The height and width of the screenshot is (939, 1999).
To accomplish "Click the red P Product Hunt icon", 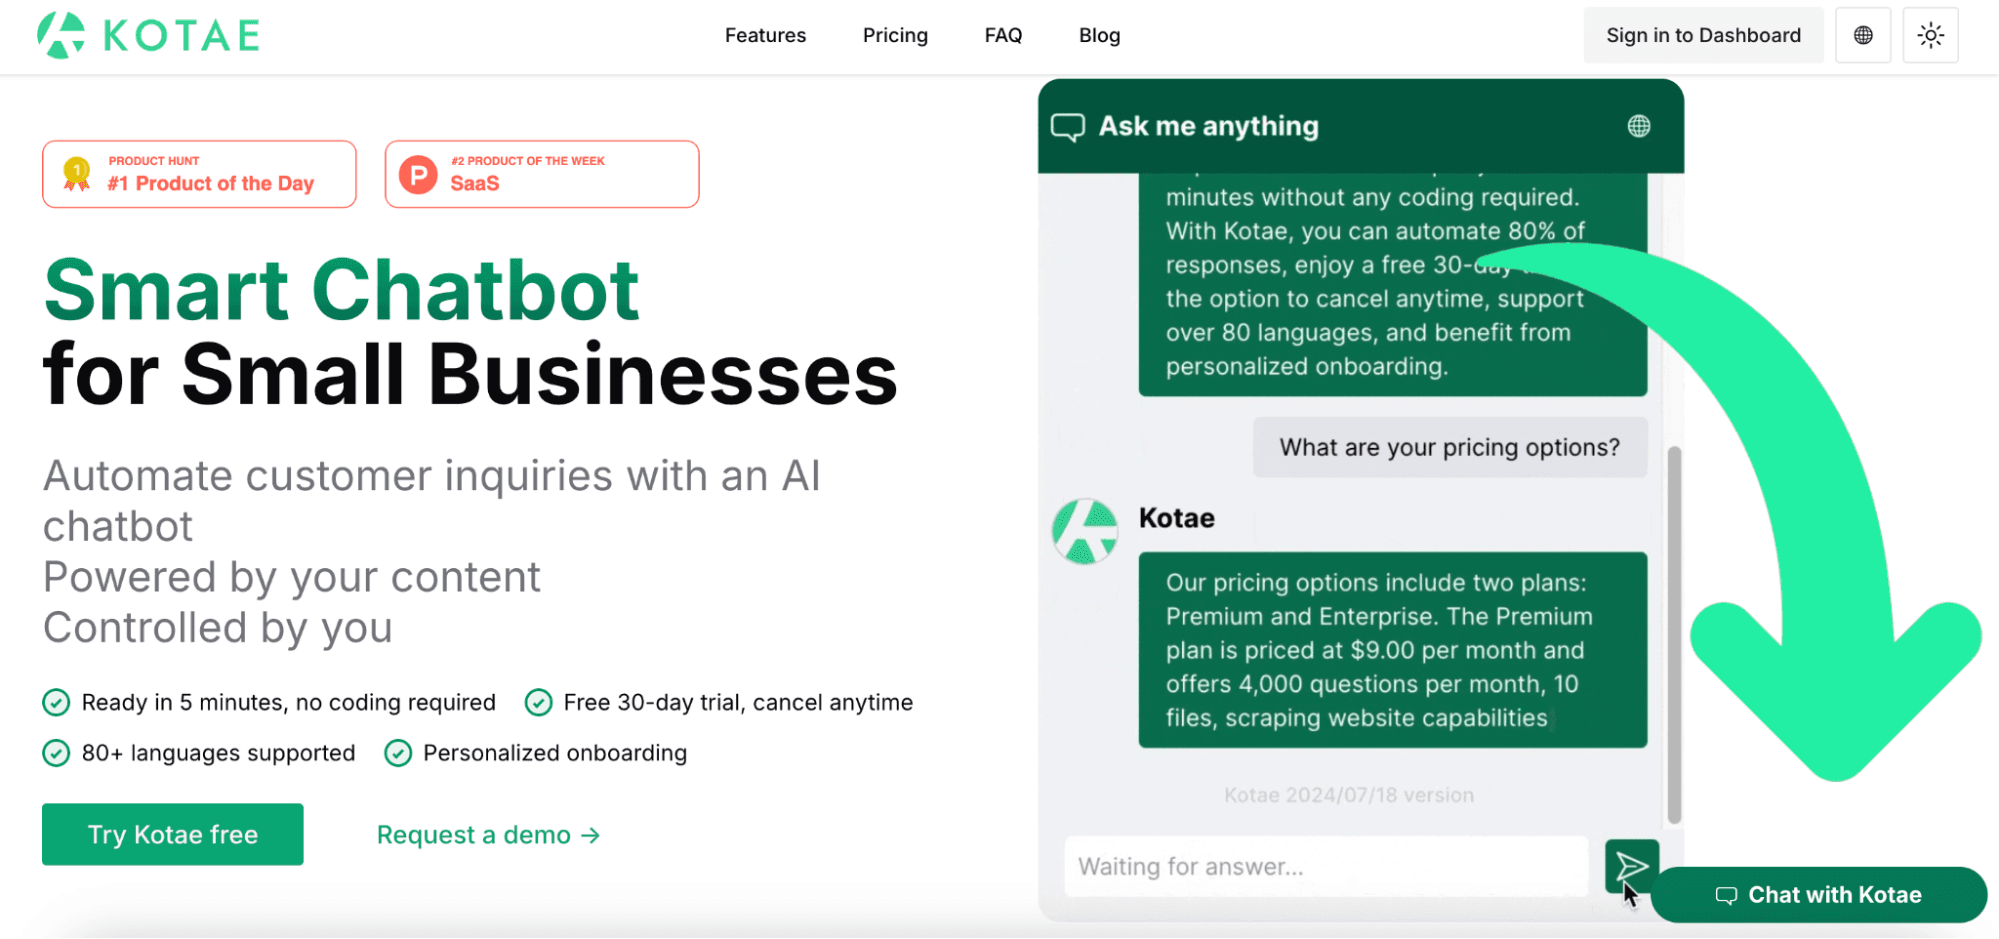I will [x=418, y=175].
